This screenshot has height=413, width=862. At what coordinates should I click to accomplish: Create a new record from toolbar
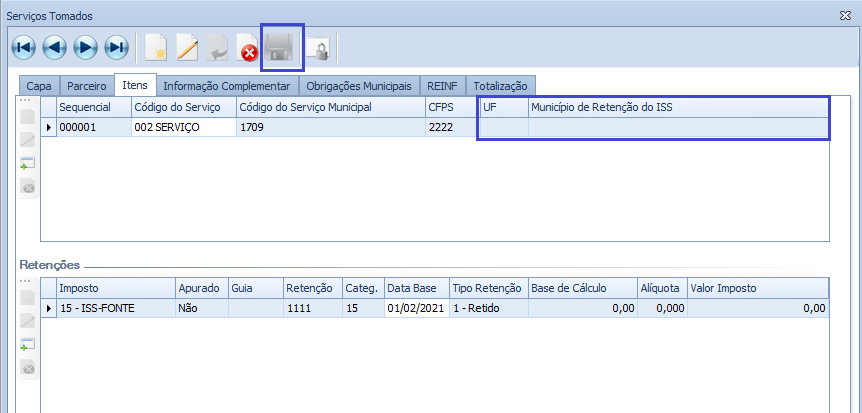(x=156, y=47)
